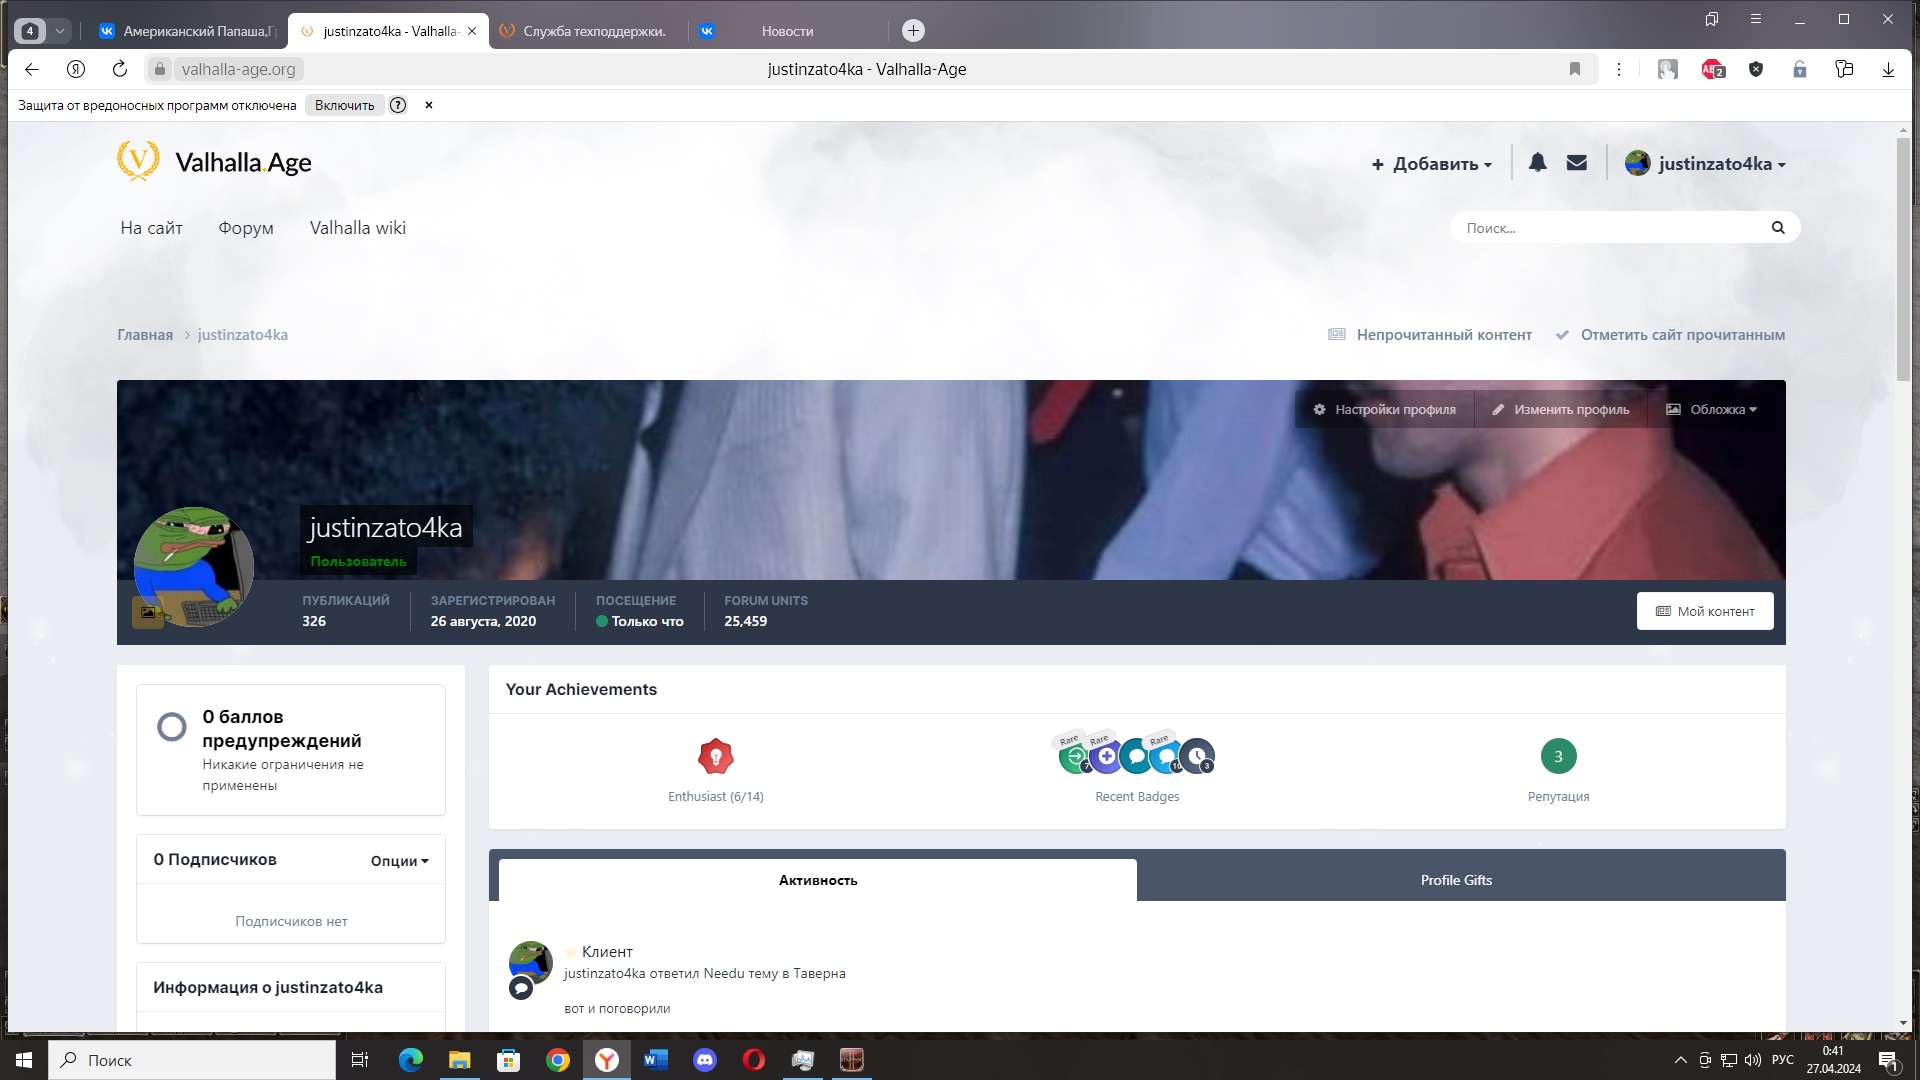
Task: Click the Enthusiast rank badge icon
Action: pyautogui.click(x=715, y=757)
